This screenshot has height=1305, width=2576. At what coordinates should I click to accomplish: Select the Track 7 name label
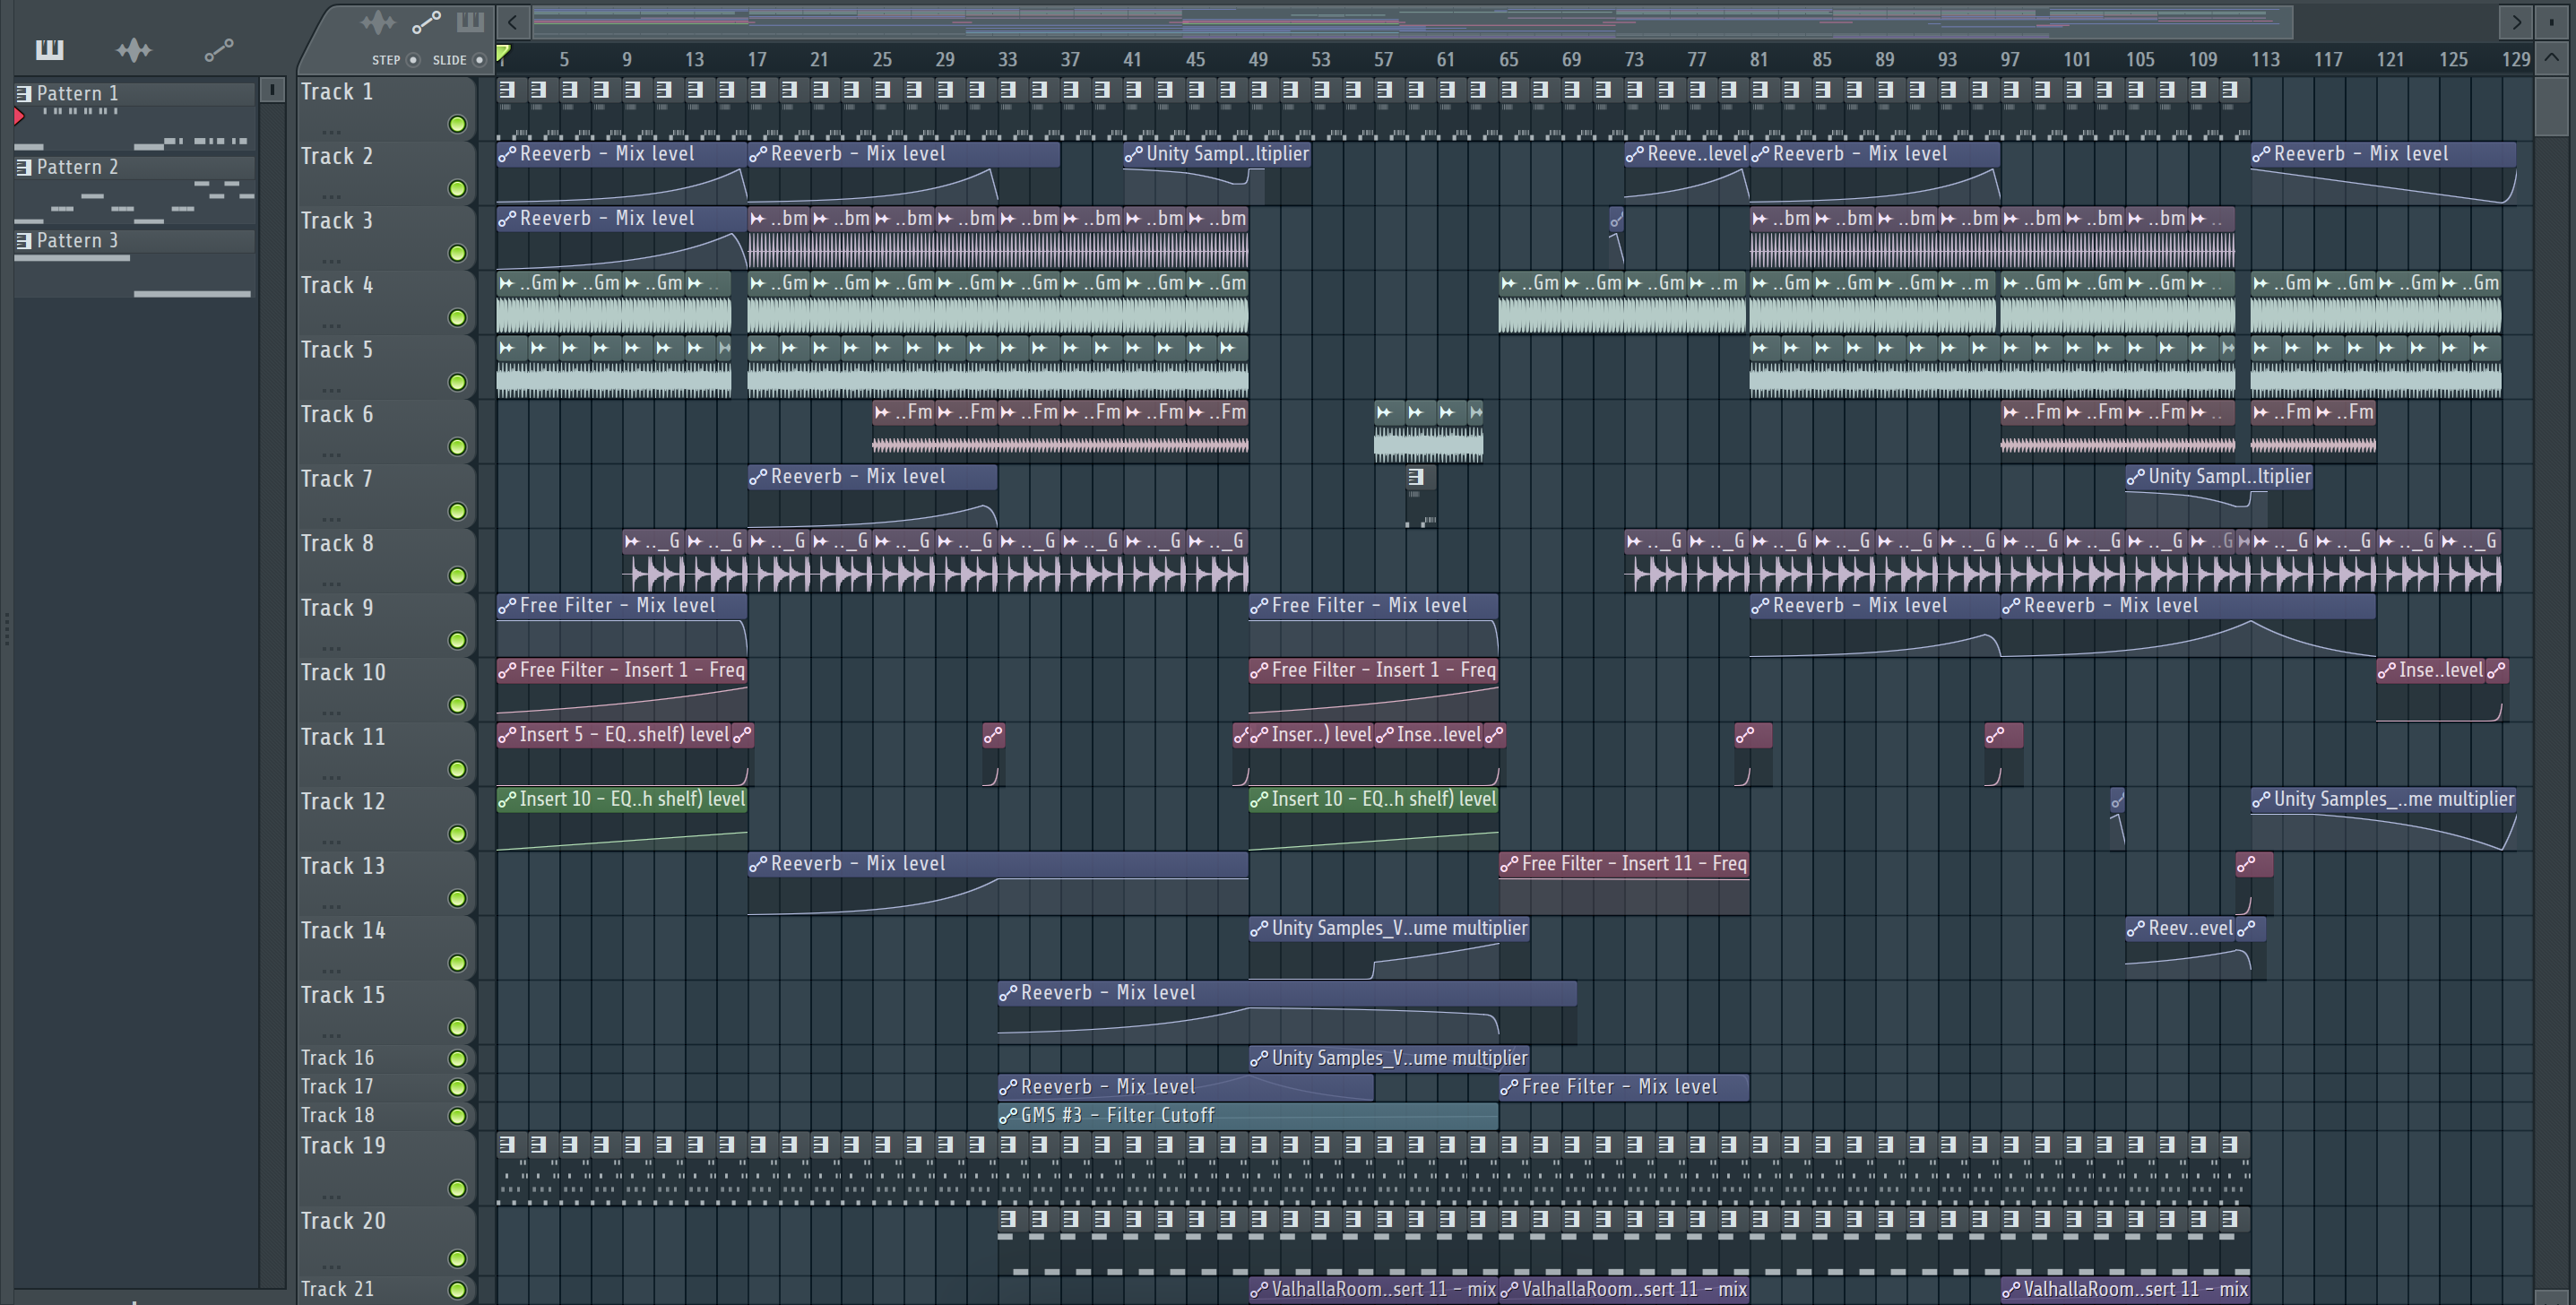(x=336, y=479)
